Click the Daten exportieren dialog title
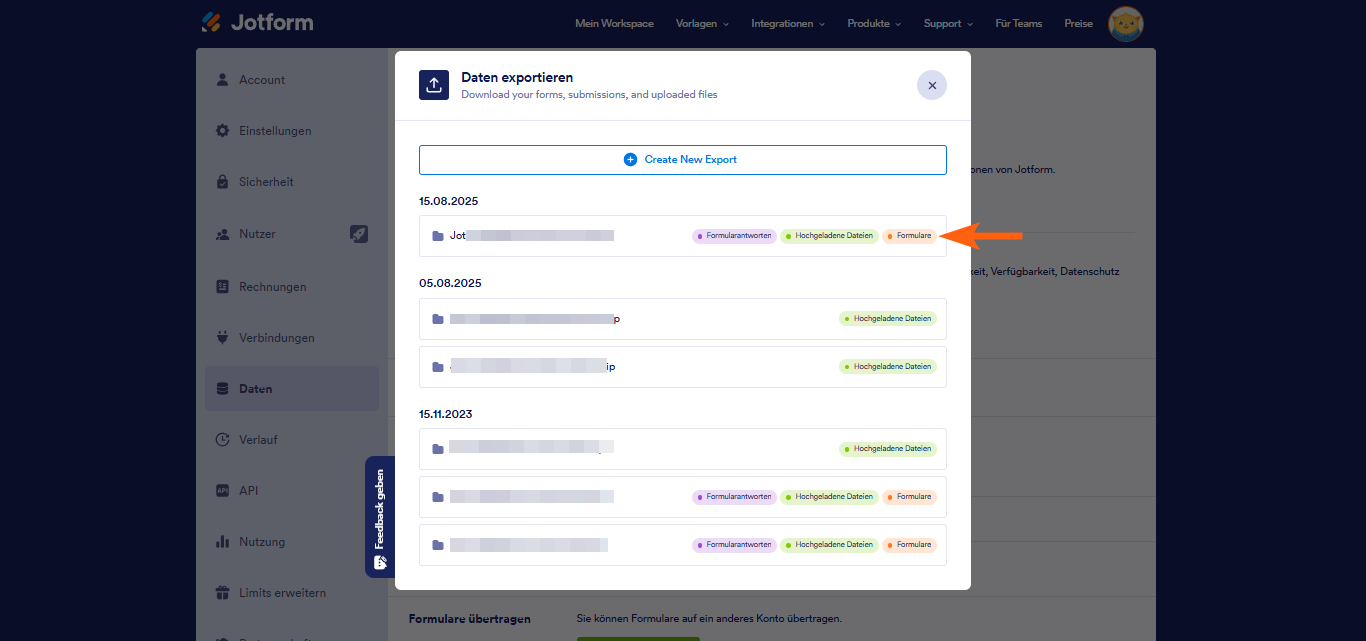This screenshot has width=1366, height=641. 517,77
